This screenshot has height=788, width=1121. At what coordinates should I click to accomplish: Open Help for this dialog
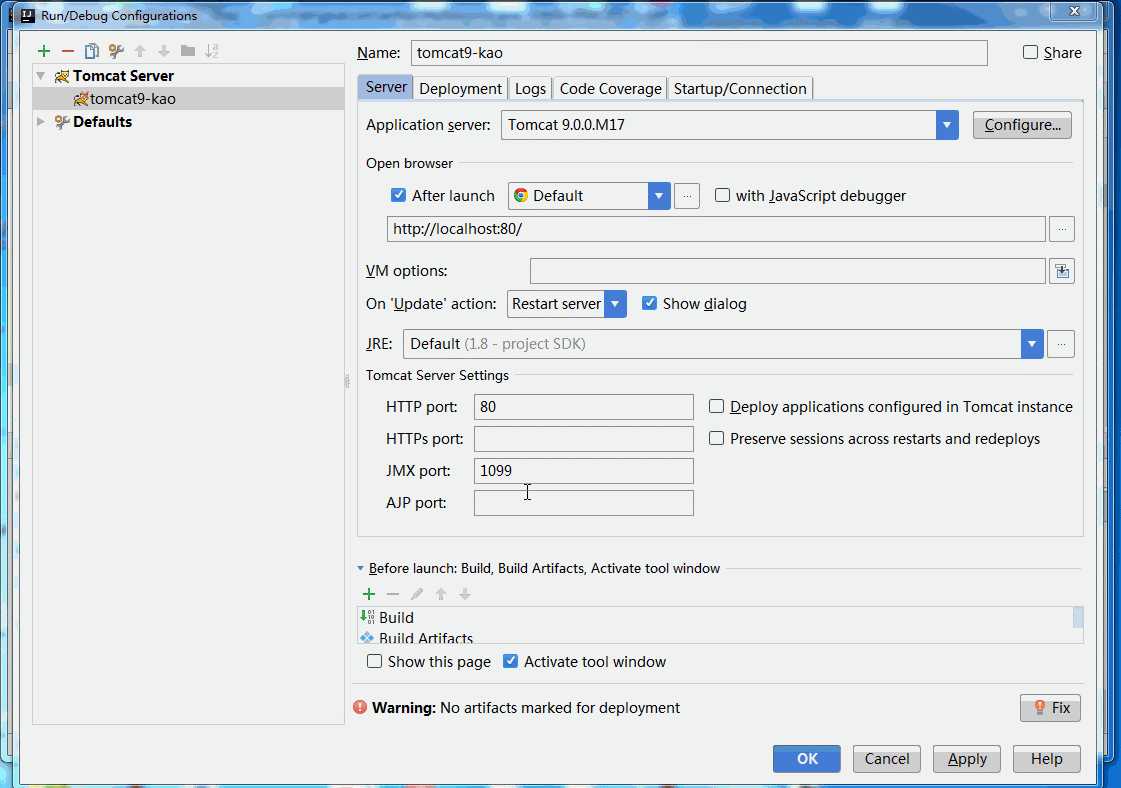1047,759
